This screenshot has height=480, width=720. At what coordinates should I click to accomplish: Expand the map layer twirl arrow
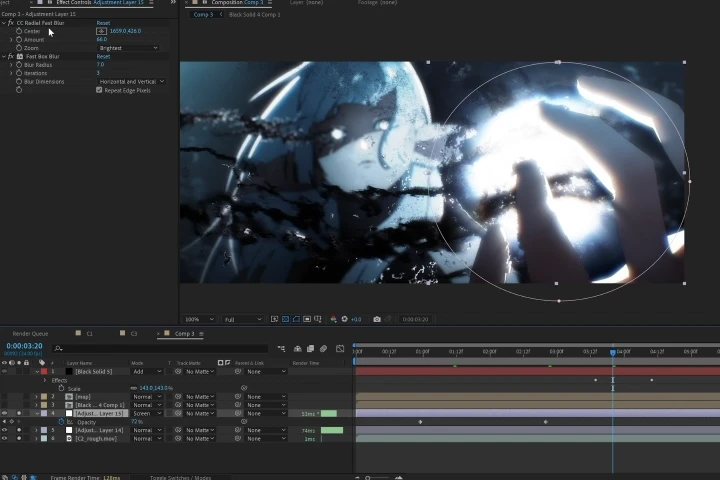tap(36, 397)
